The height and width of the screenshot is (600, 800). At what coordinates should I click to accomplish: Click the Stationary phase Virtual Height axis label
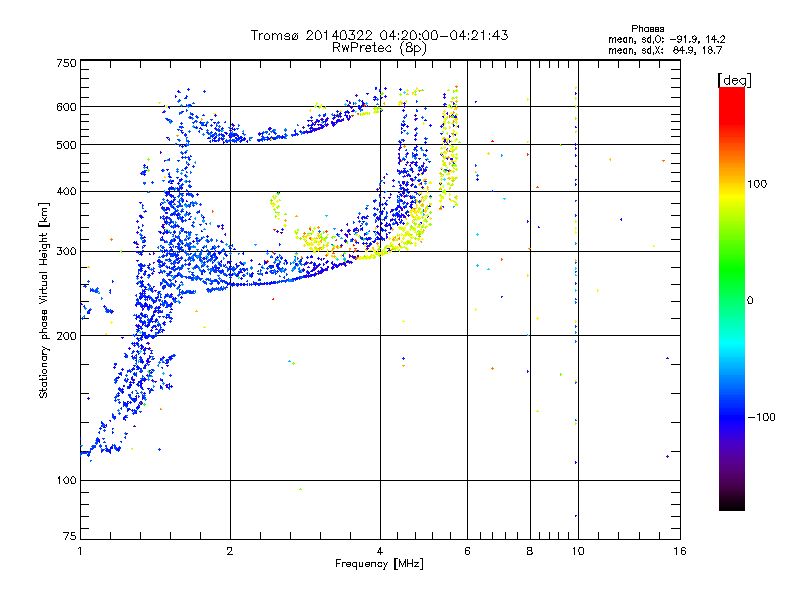44,300
